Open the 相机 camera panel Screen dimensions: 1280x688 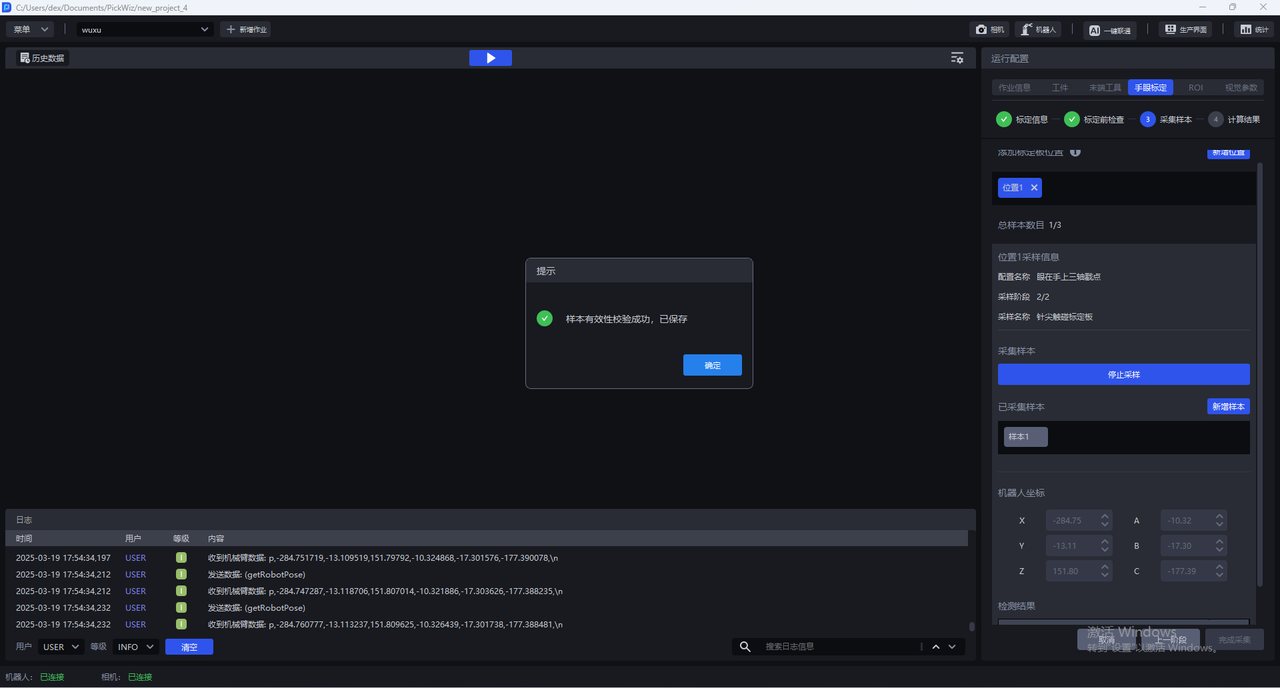pyautogui.click(x=989, y=30)
